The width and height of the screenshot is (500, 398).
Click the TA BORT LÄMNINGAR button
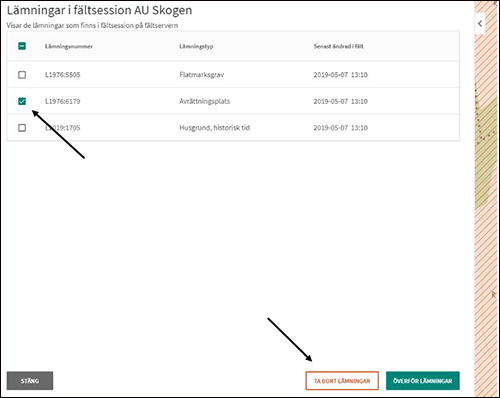coord(342,381)
